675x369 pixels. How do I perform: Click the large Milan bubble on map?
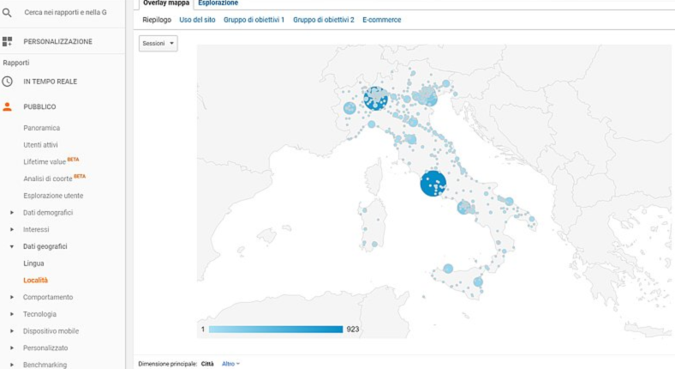pos(376,98)
